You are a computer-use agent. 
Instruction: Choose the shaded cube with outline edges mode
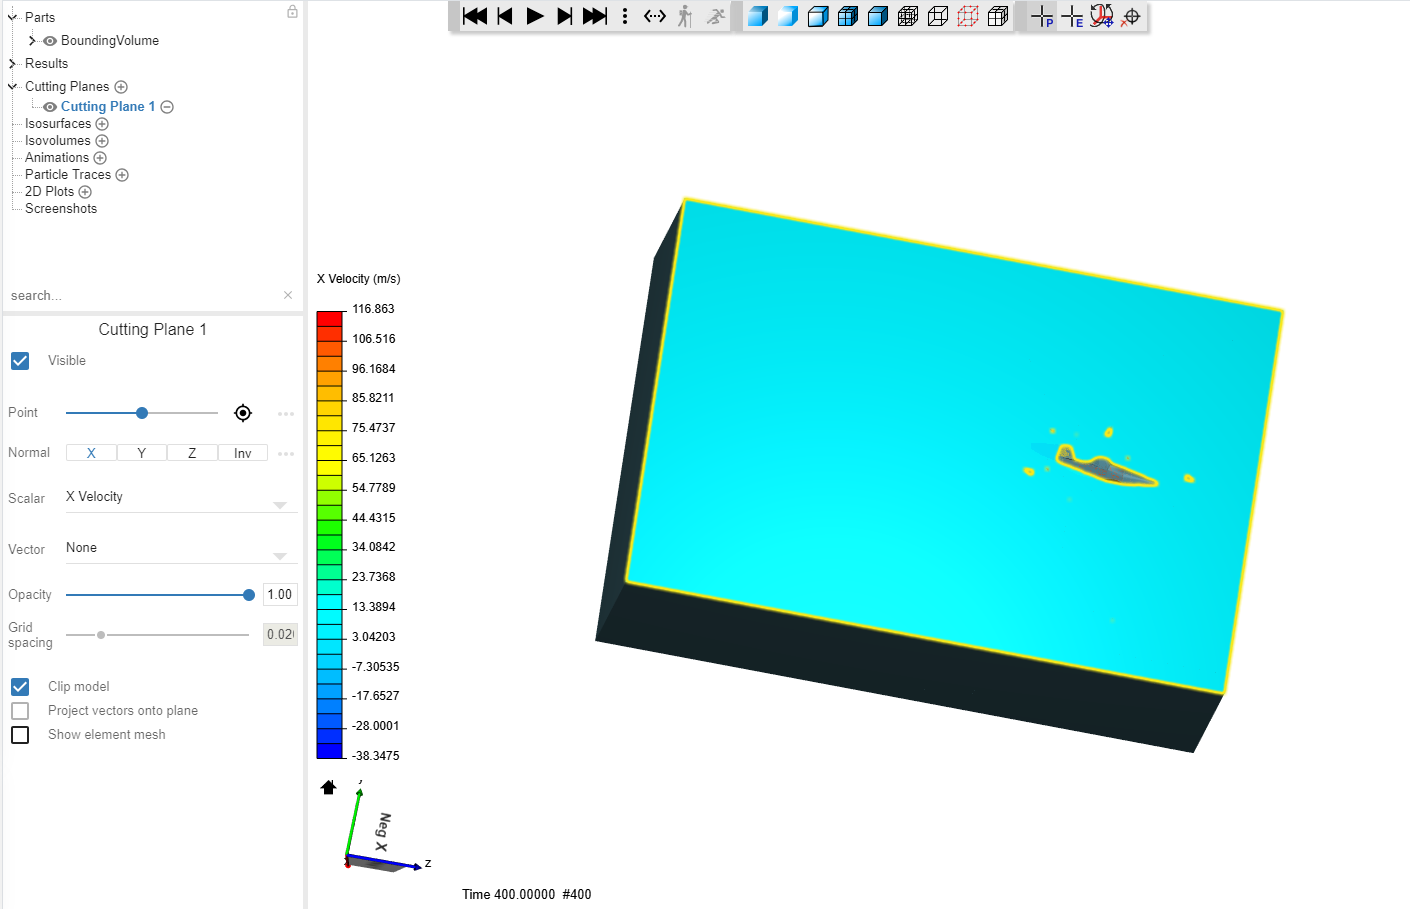tap(818, 16)
